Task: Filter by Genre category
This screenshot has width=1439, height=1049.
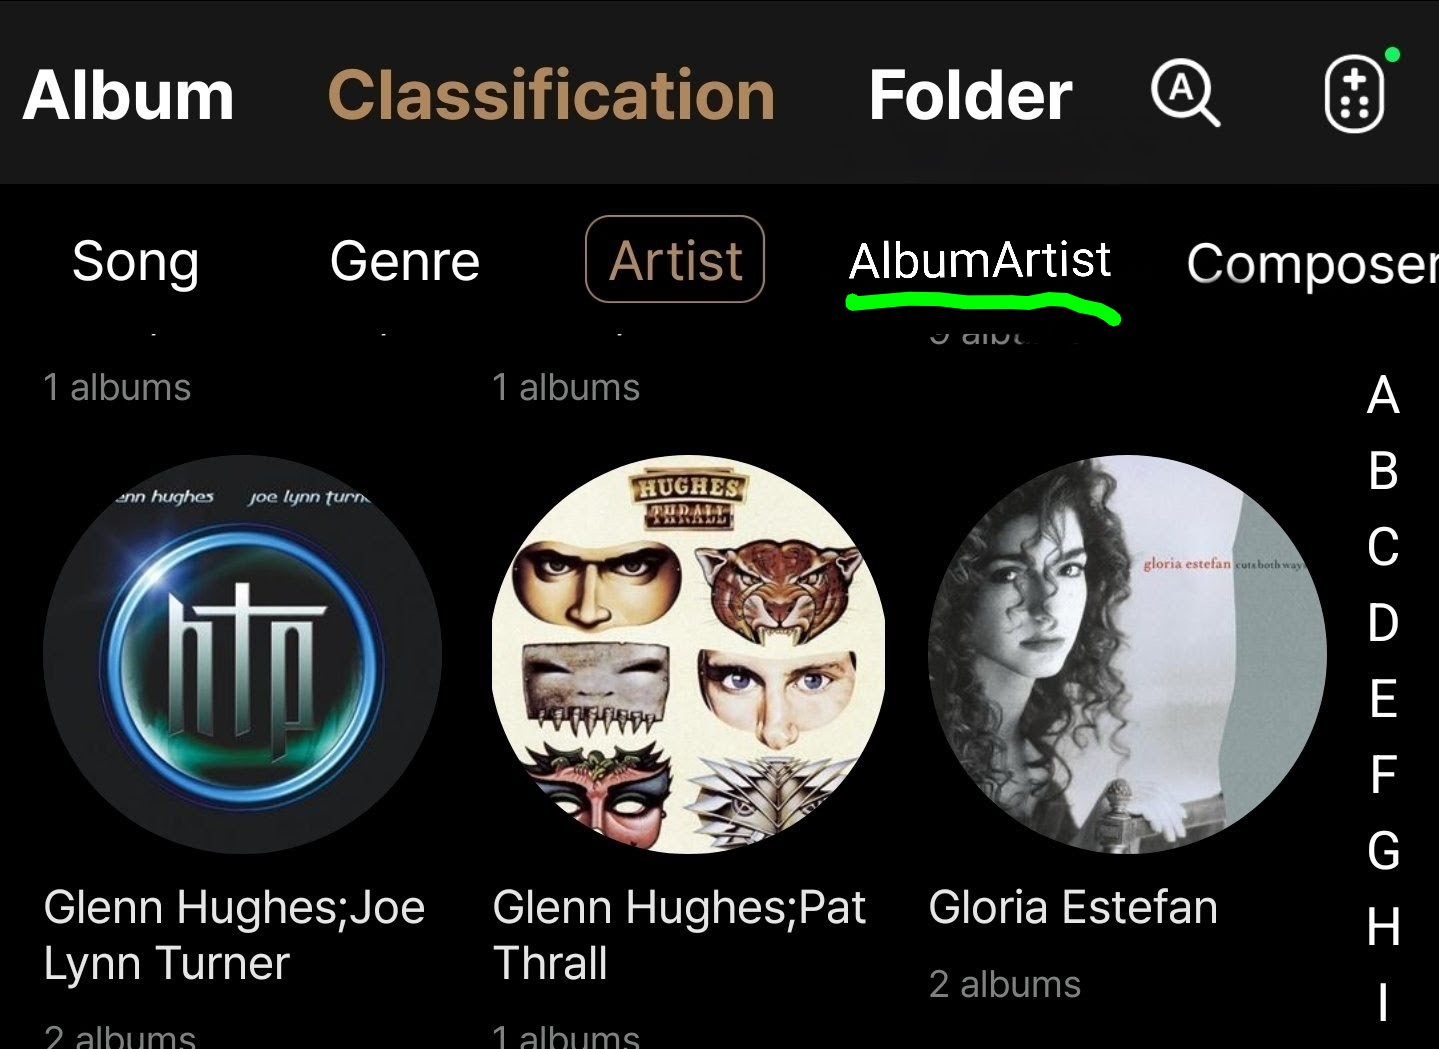Action: pos(404,261)
